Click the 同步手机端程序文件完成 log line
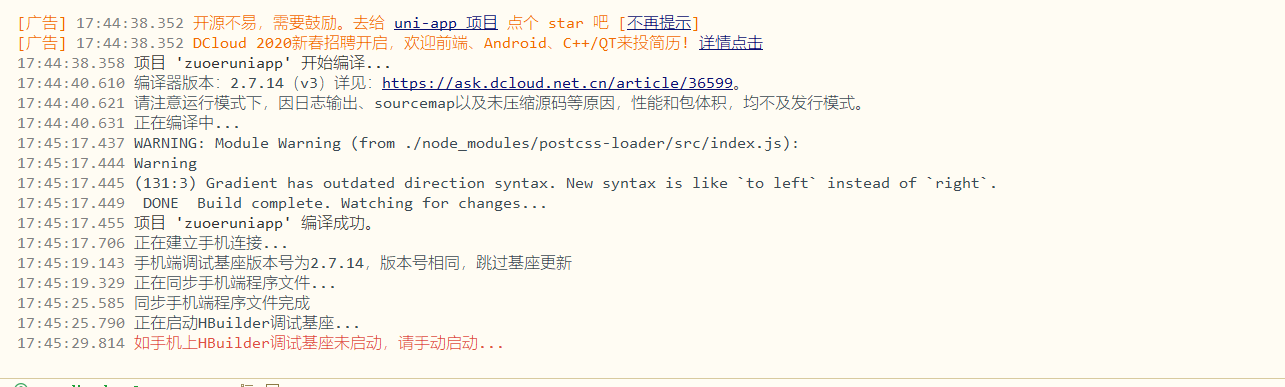Image resolution: width=1285 pixels, height=387 pixels. point(163,303)
